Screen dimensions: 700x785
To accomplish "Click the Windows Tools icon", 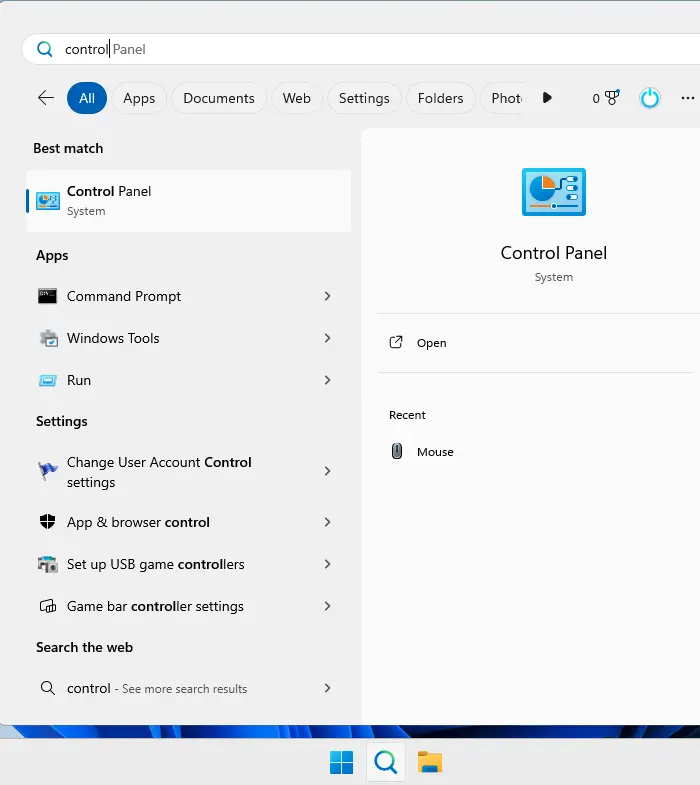I will click(48, 339).
